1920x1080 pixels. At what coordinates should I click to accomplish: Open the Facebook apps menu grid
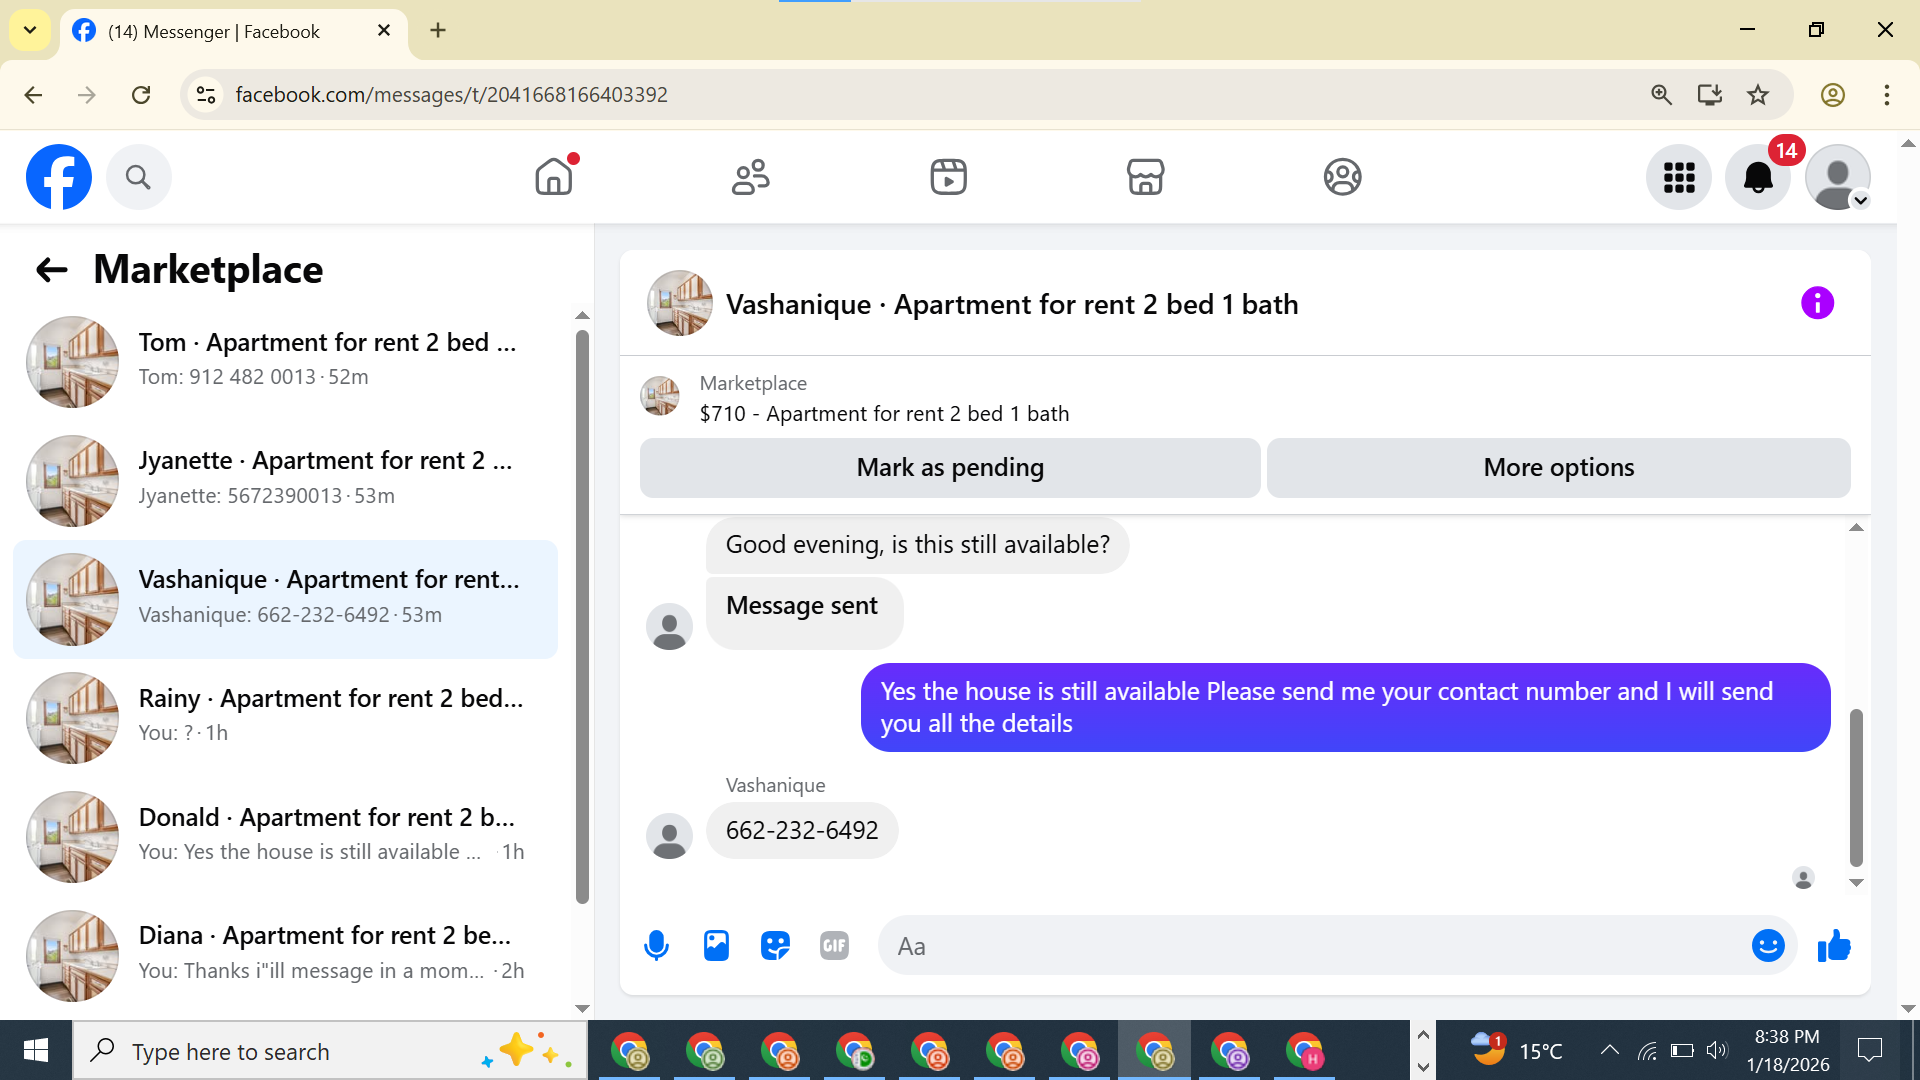coord(1678,177)
